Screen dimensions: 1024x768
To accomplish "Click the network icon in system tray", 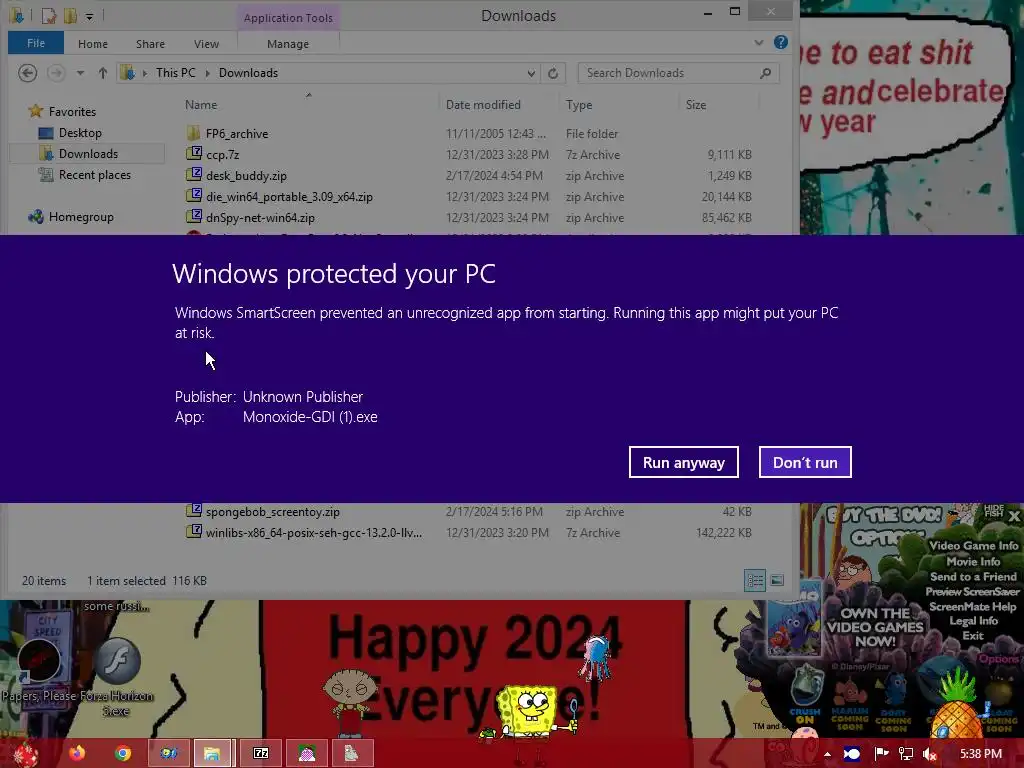I will (x=906, y=754).
